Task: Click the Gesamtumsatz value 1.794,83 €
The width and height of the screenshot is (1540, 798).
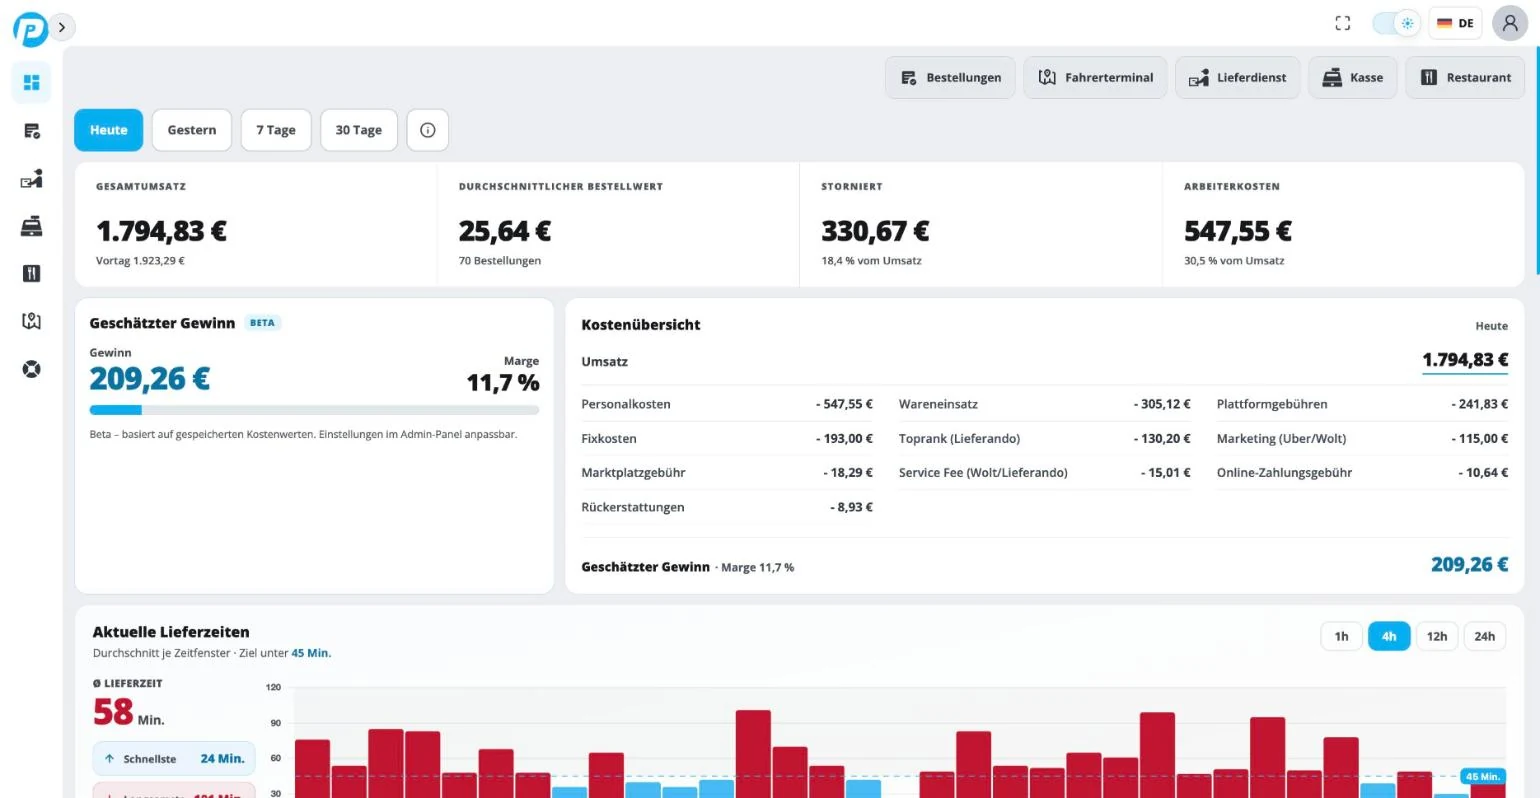Action: click(161, 231)
